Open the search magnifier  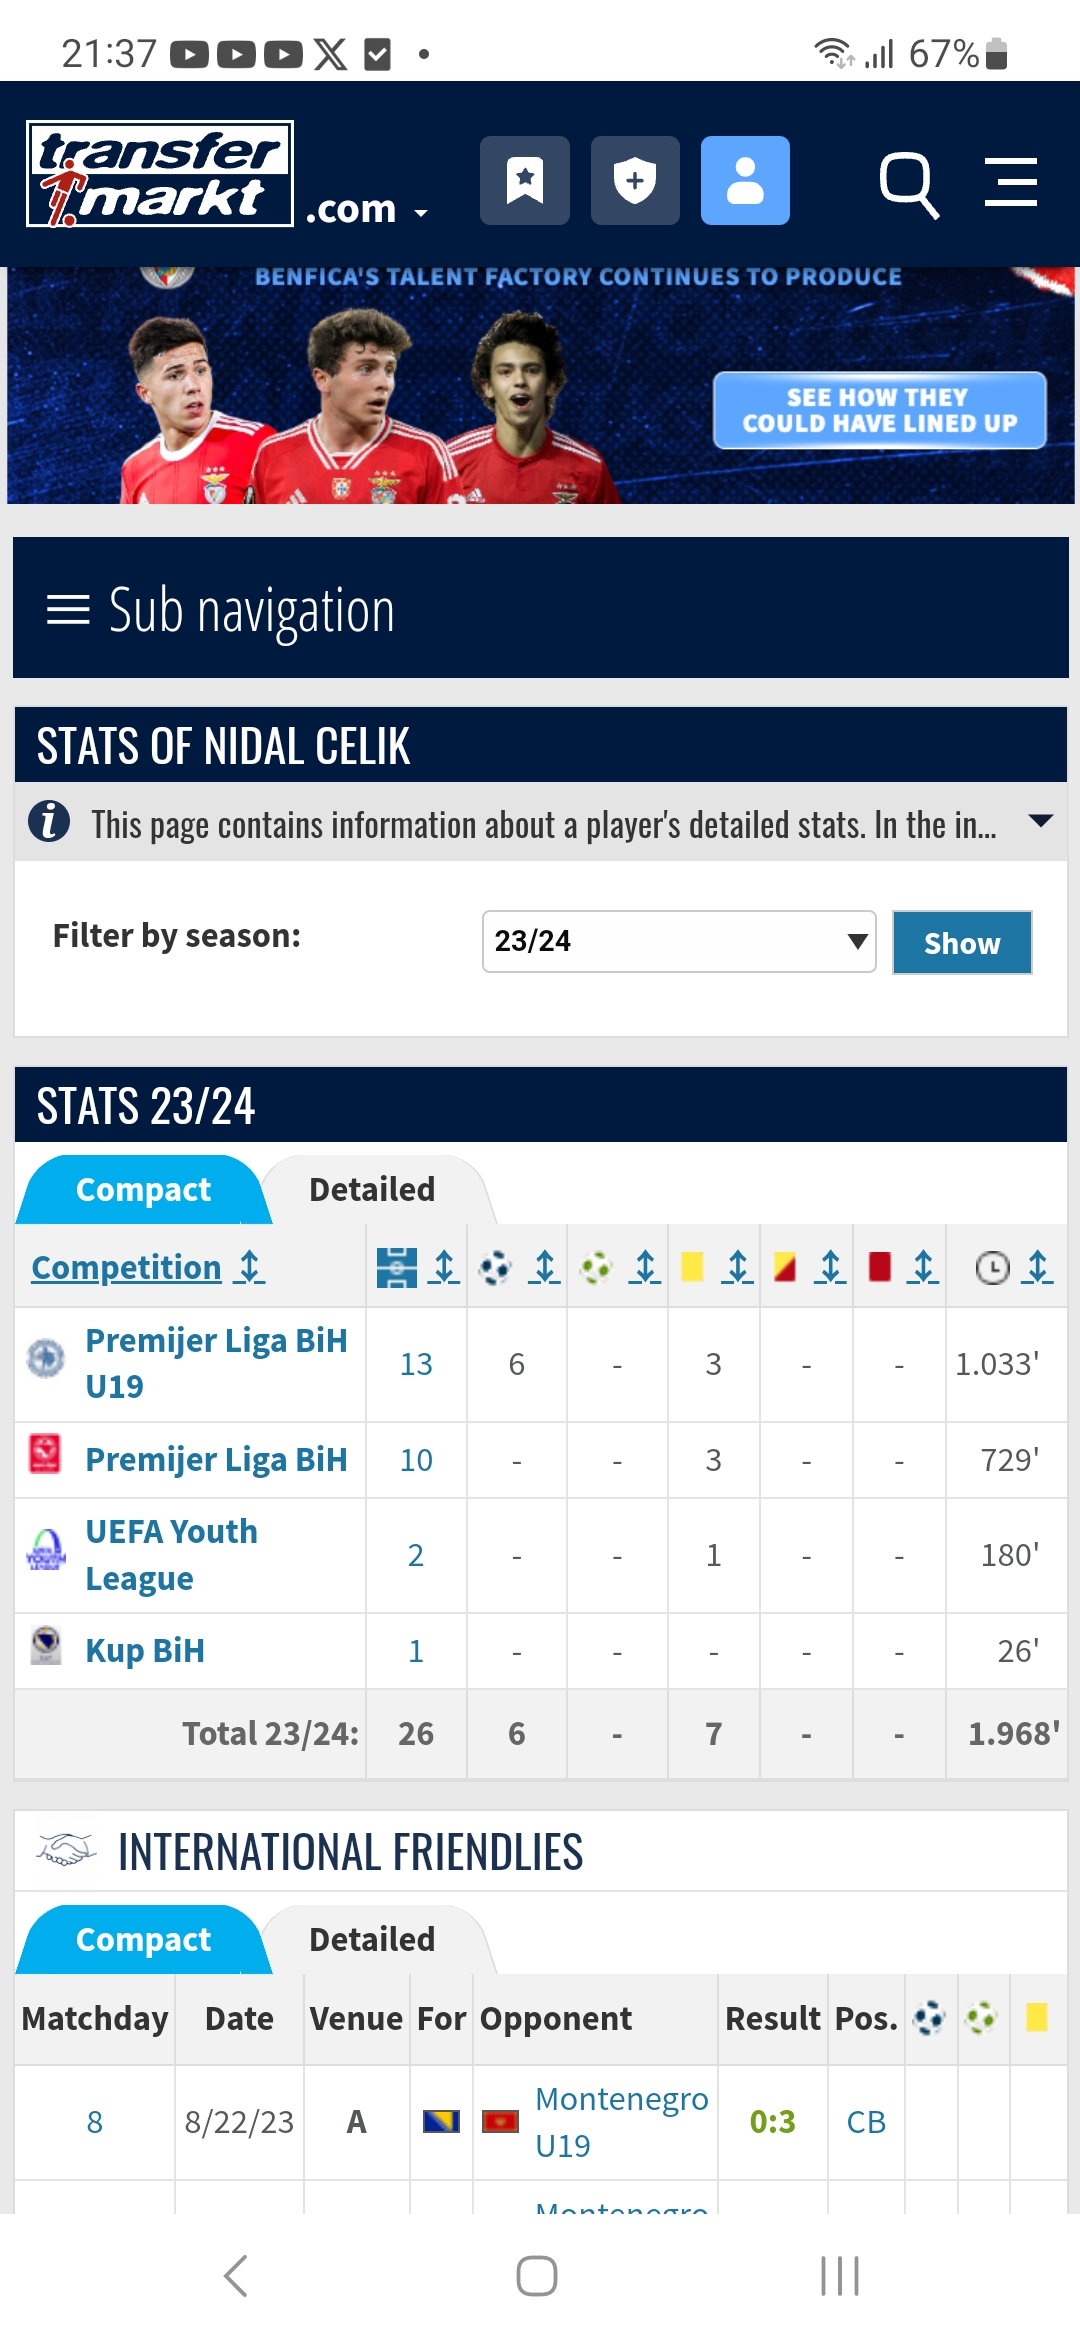[908, 184]
